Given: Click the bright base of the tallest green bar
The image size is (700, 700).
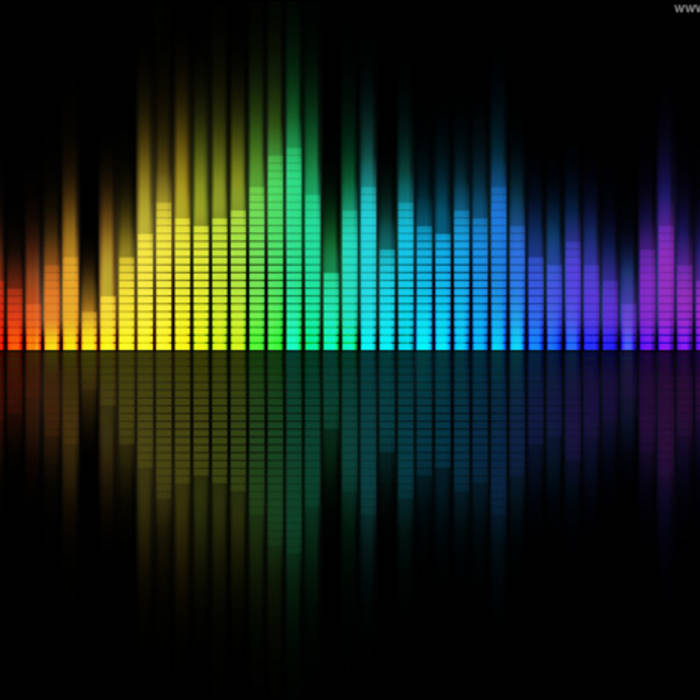Looking at the screenshot, I should pyautogui.click(x=294, y=342).
